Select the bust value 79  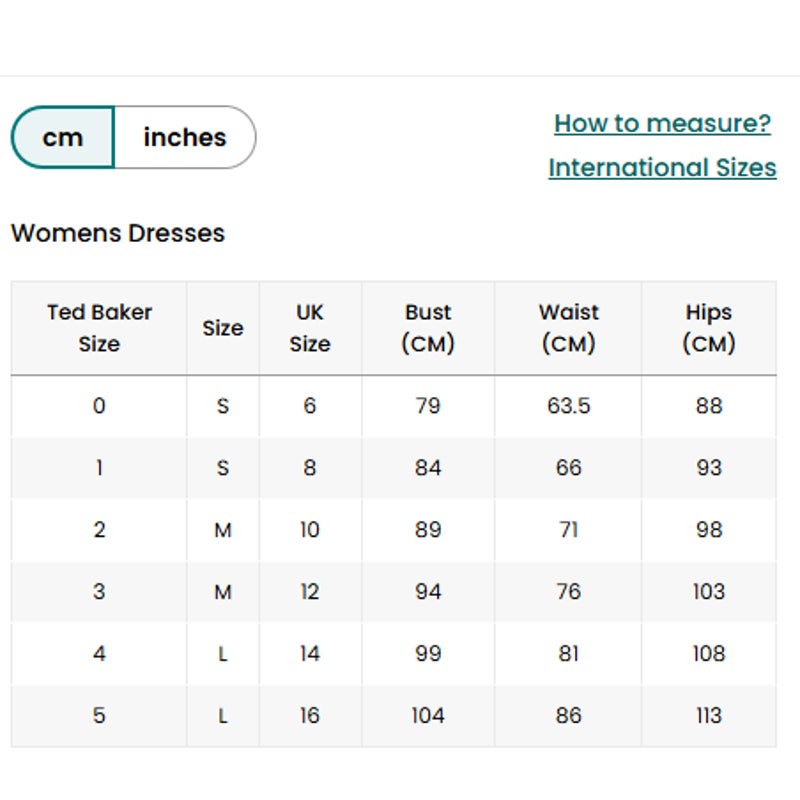[x=428, y=406]
